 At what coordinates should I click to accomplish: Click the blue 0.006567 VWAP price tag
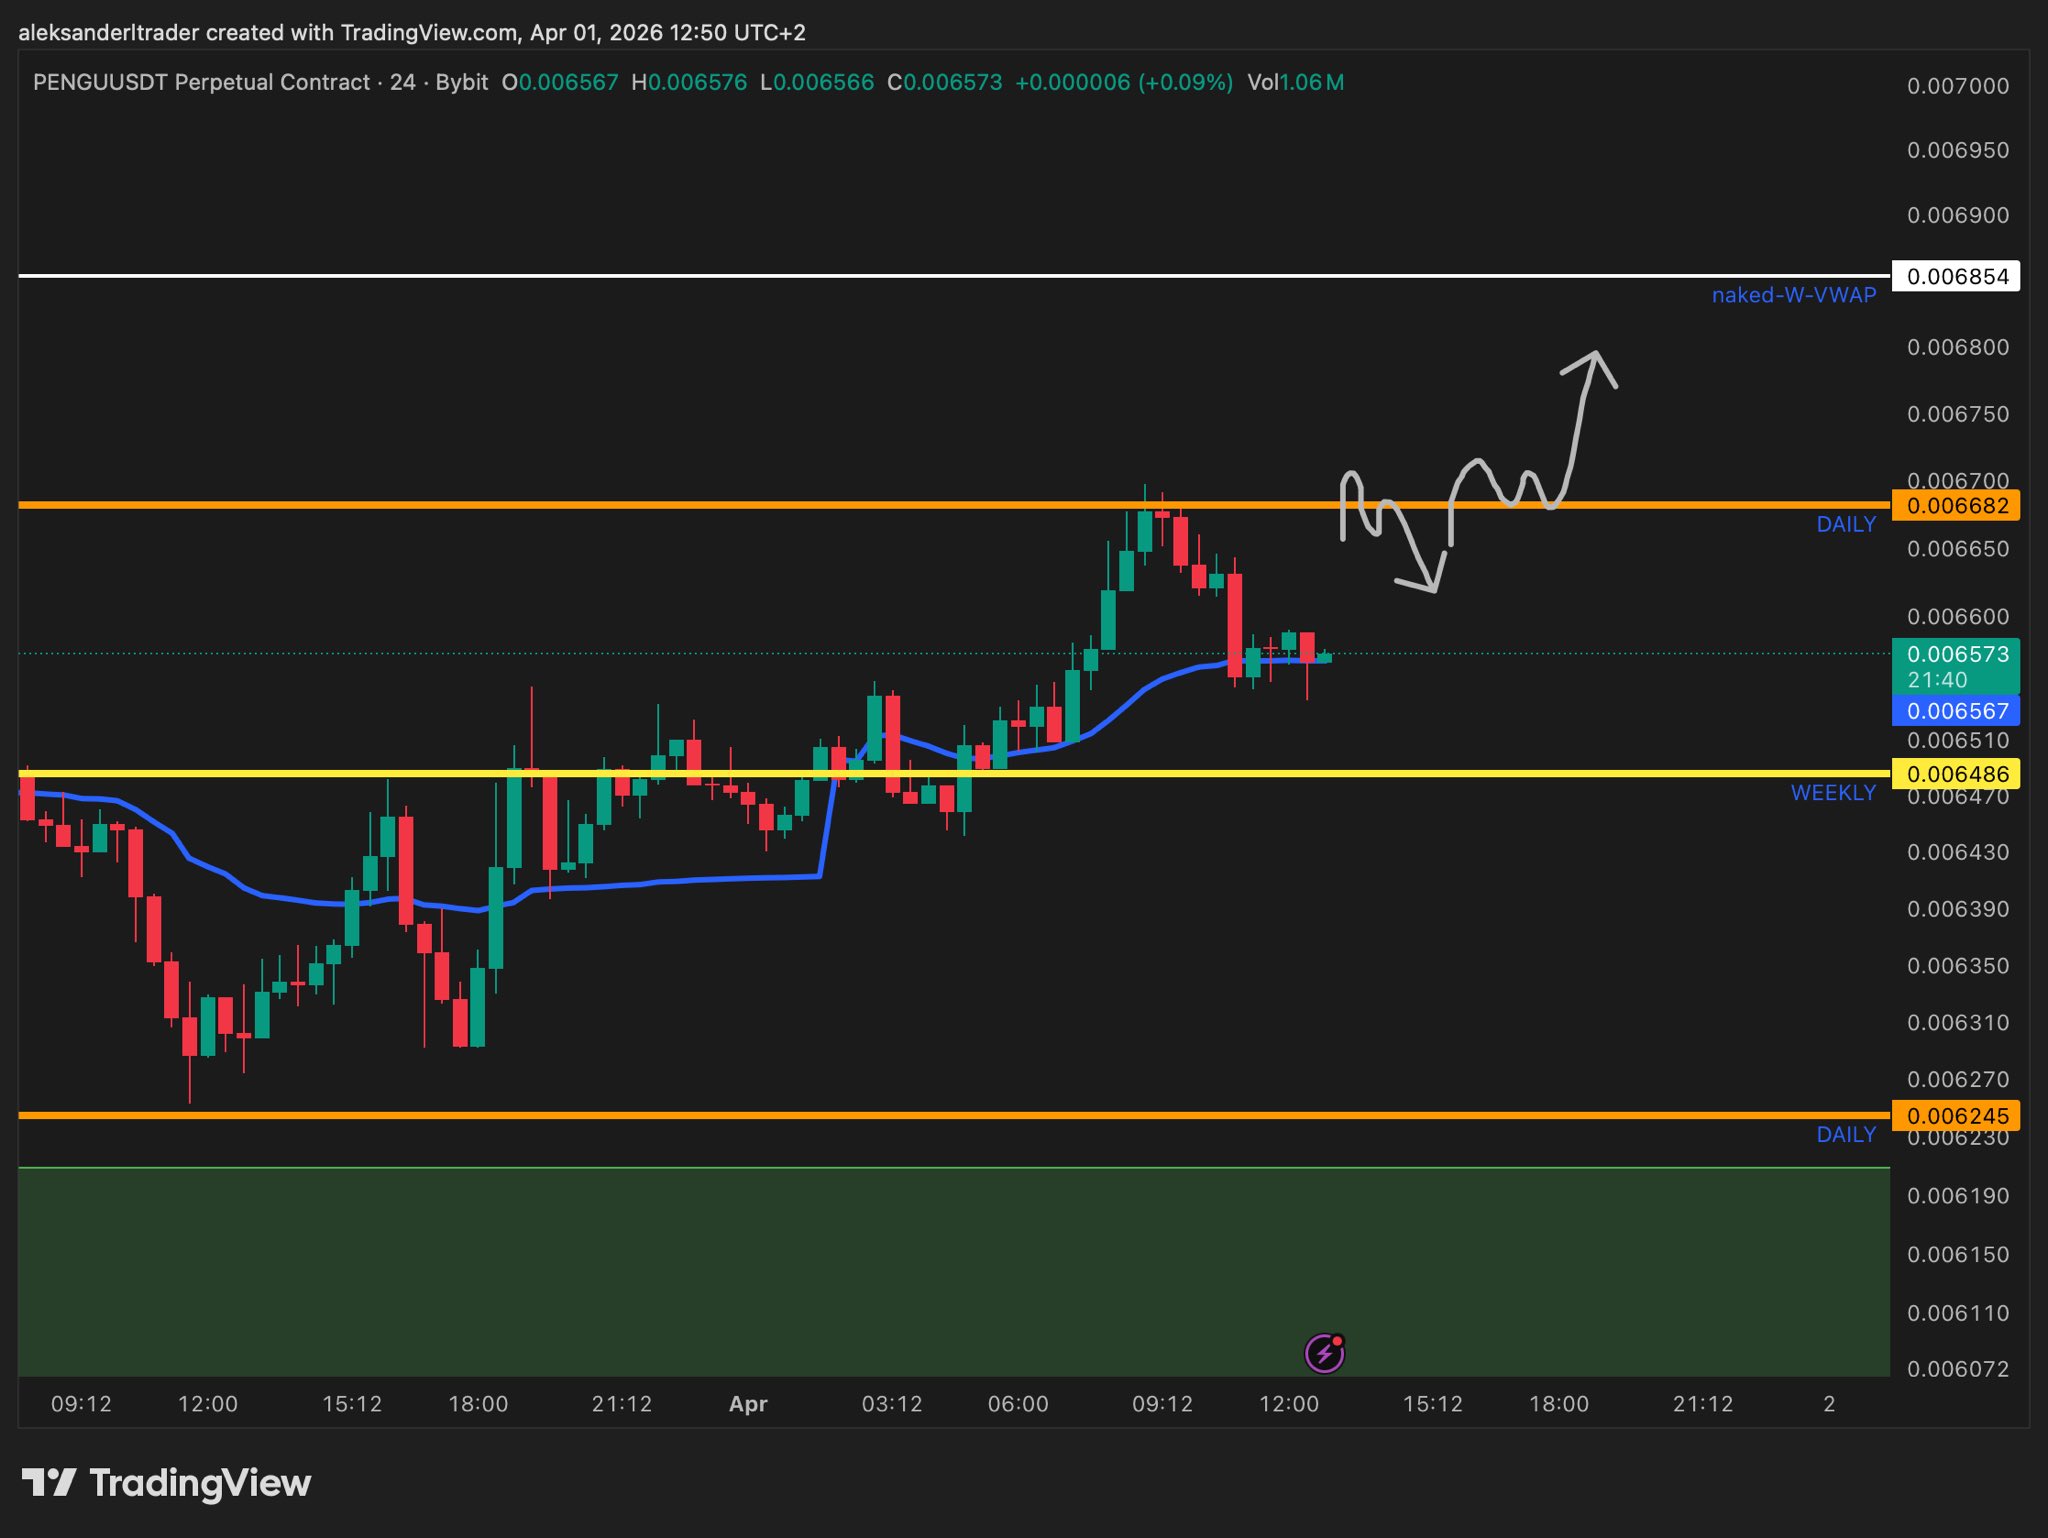click(x=1956, y=711)
